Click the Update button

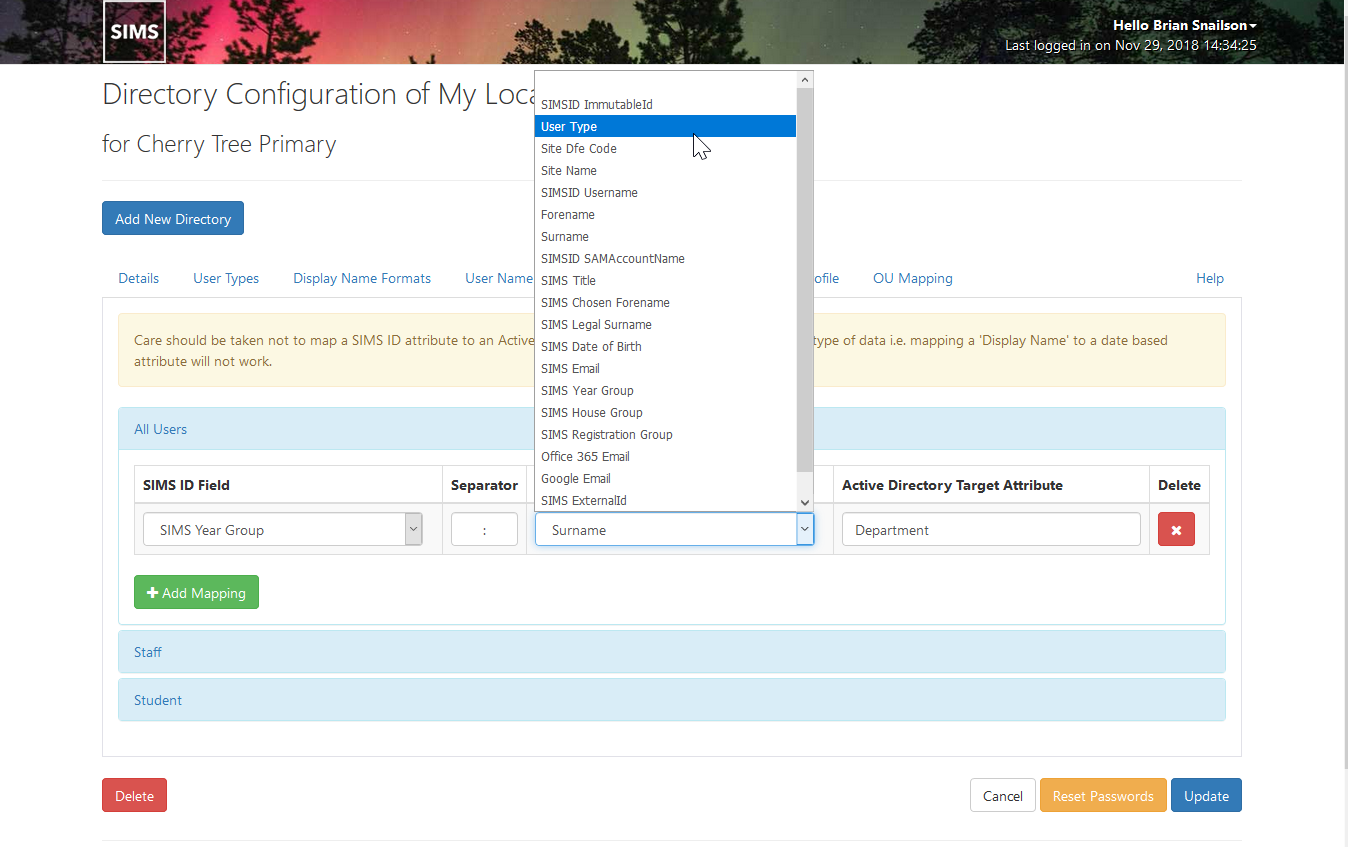pos(1206,795)
